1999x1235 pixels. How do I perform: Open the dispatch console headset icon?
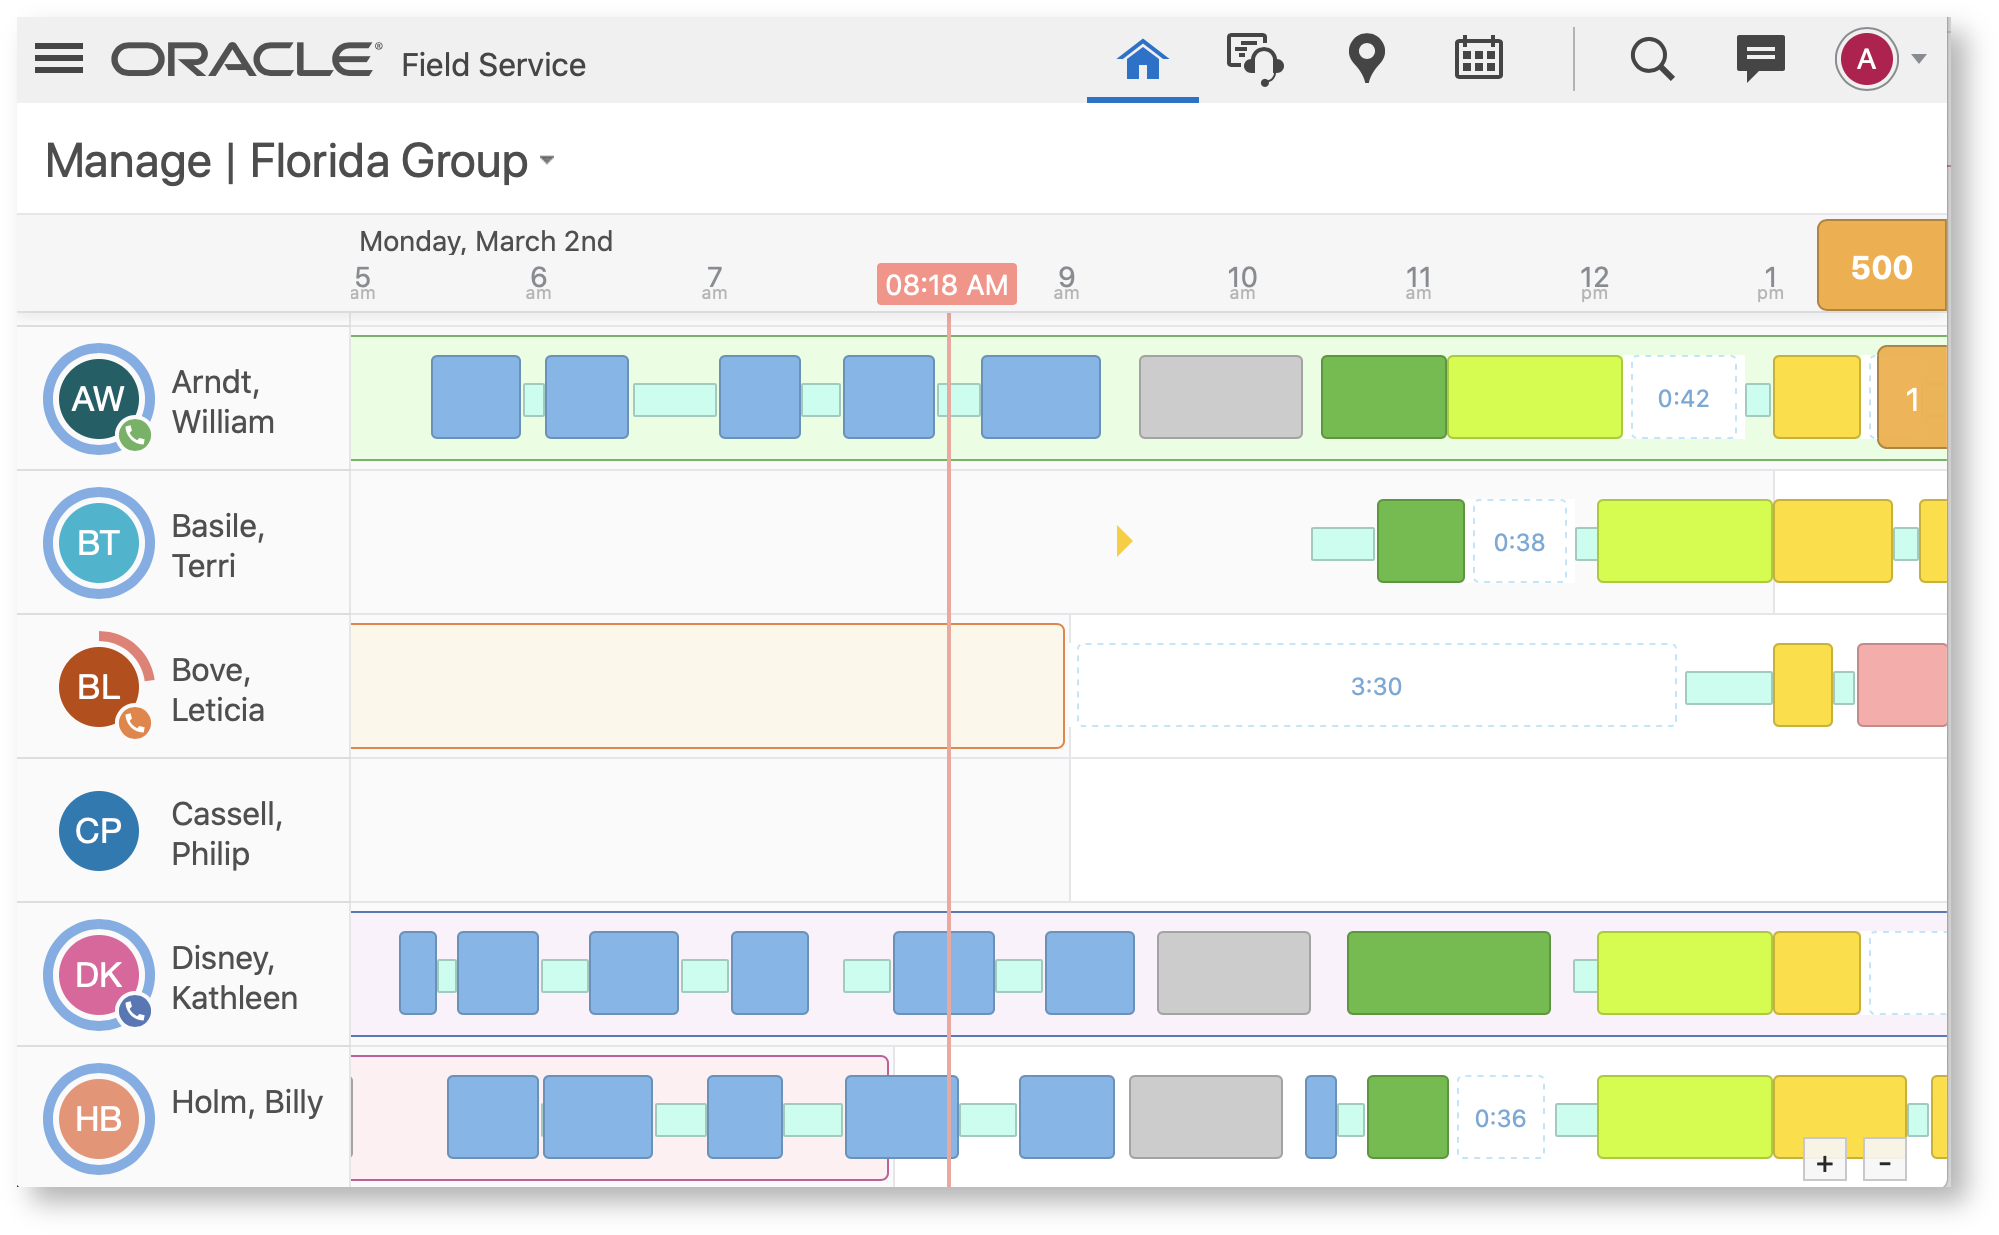[1254, 59]
